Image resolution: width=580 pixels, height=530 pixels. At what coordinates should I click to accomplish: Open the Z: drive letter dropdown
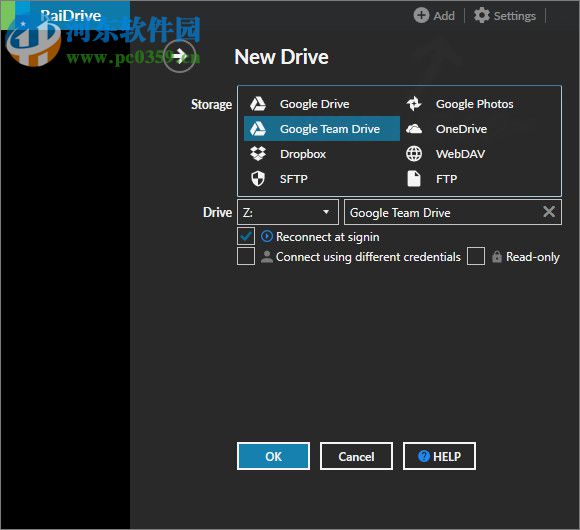pyautogui.click(x=288, y=212)
